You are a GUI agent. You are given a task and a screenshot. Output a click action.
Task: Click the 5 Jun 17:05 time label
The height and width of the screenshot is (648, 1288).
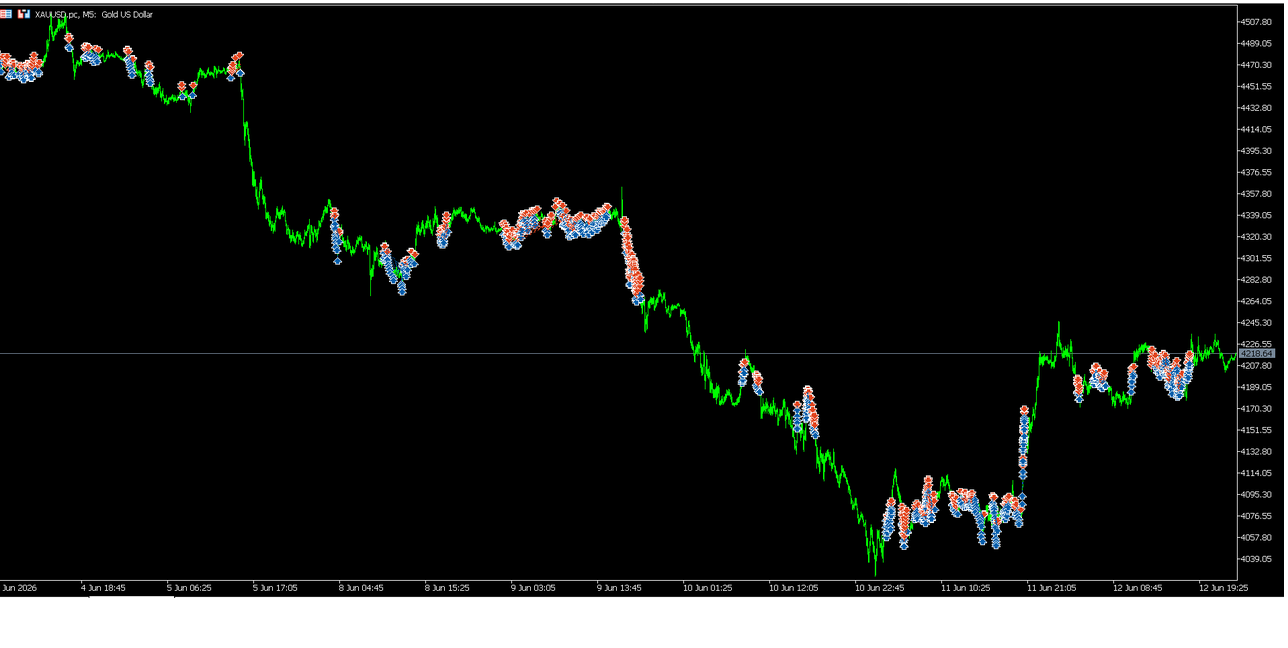275,588
